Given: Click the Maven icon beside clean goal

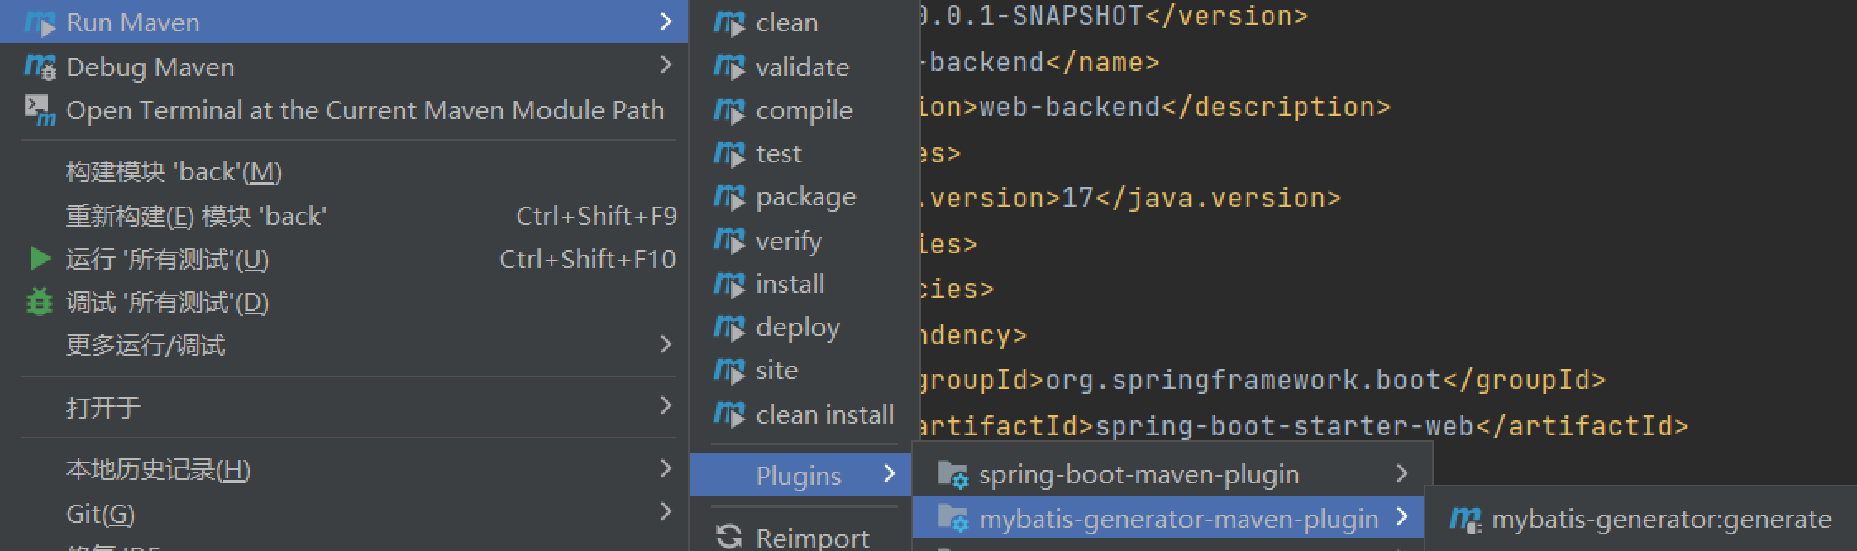Looking at the screenshot, I should point(729,23).
